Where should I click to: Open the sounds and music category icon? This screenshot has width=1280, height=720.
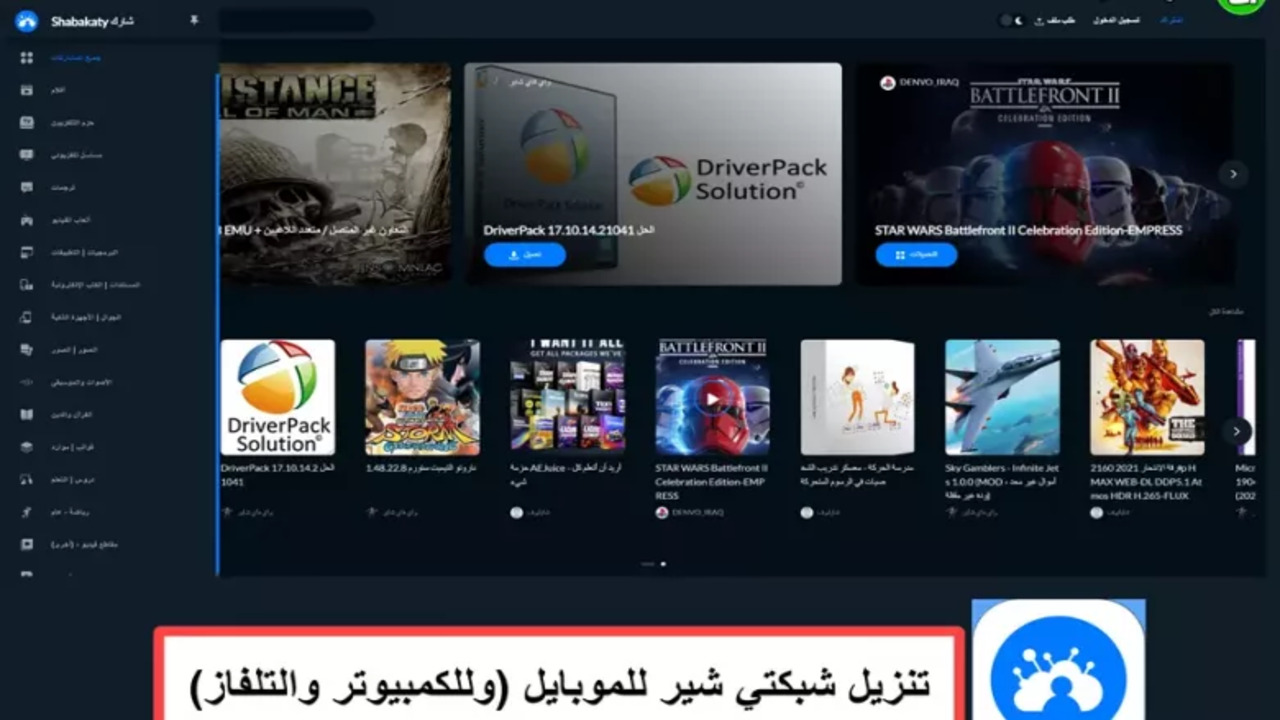click(x=27, y=382)
